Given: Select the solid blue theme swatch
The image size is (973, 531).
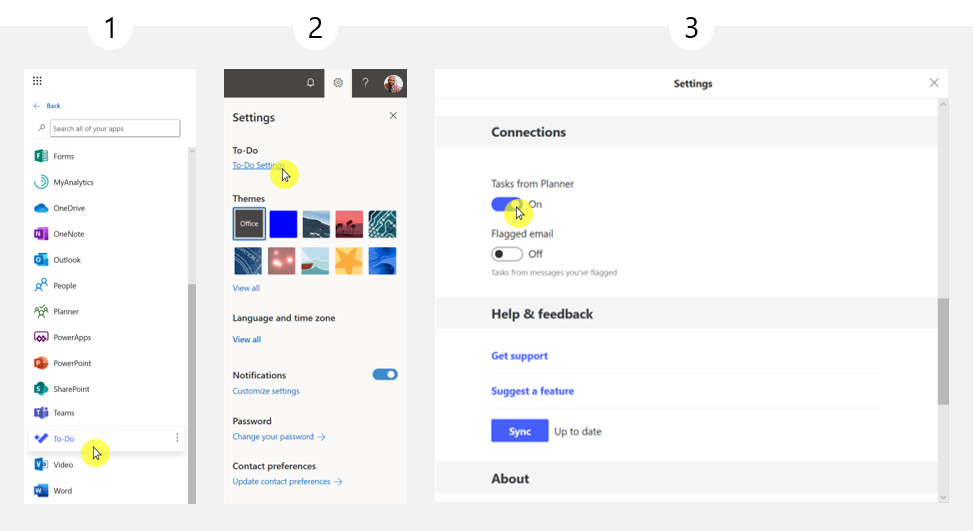Looking at the screenshot, I should point(283,224).
